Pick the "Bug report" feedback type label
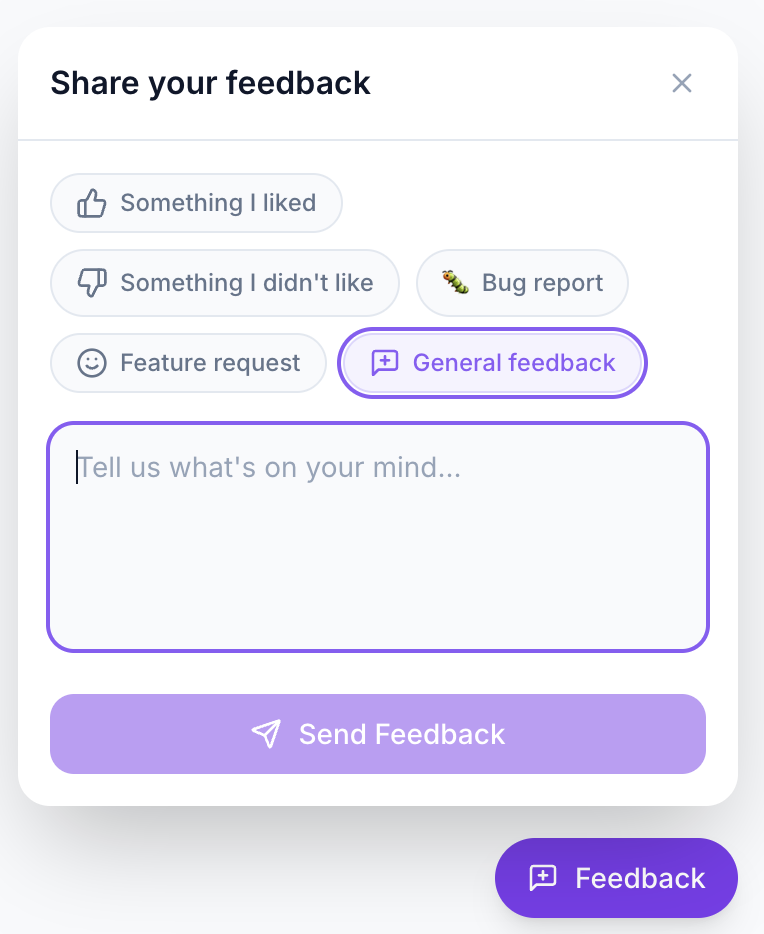 542,283
